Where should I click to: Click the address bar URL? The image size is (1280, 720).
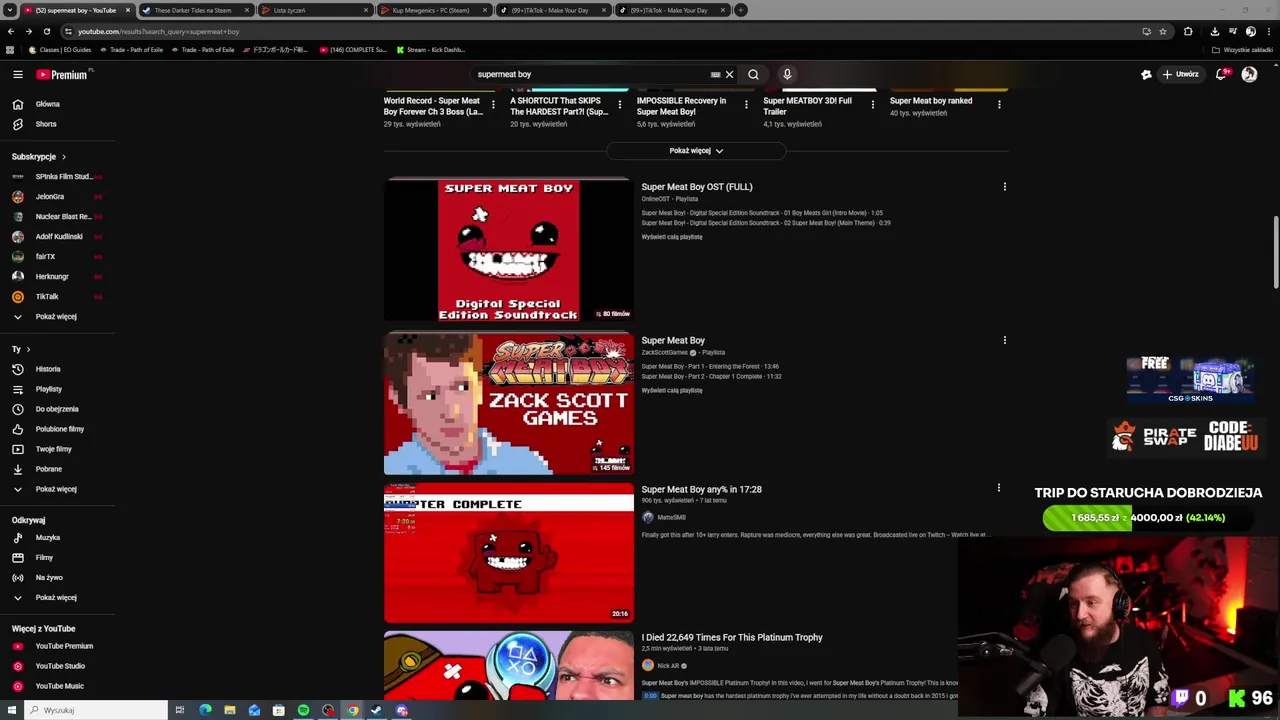[158, 31]
